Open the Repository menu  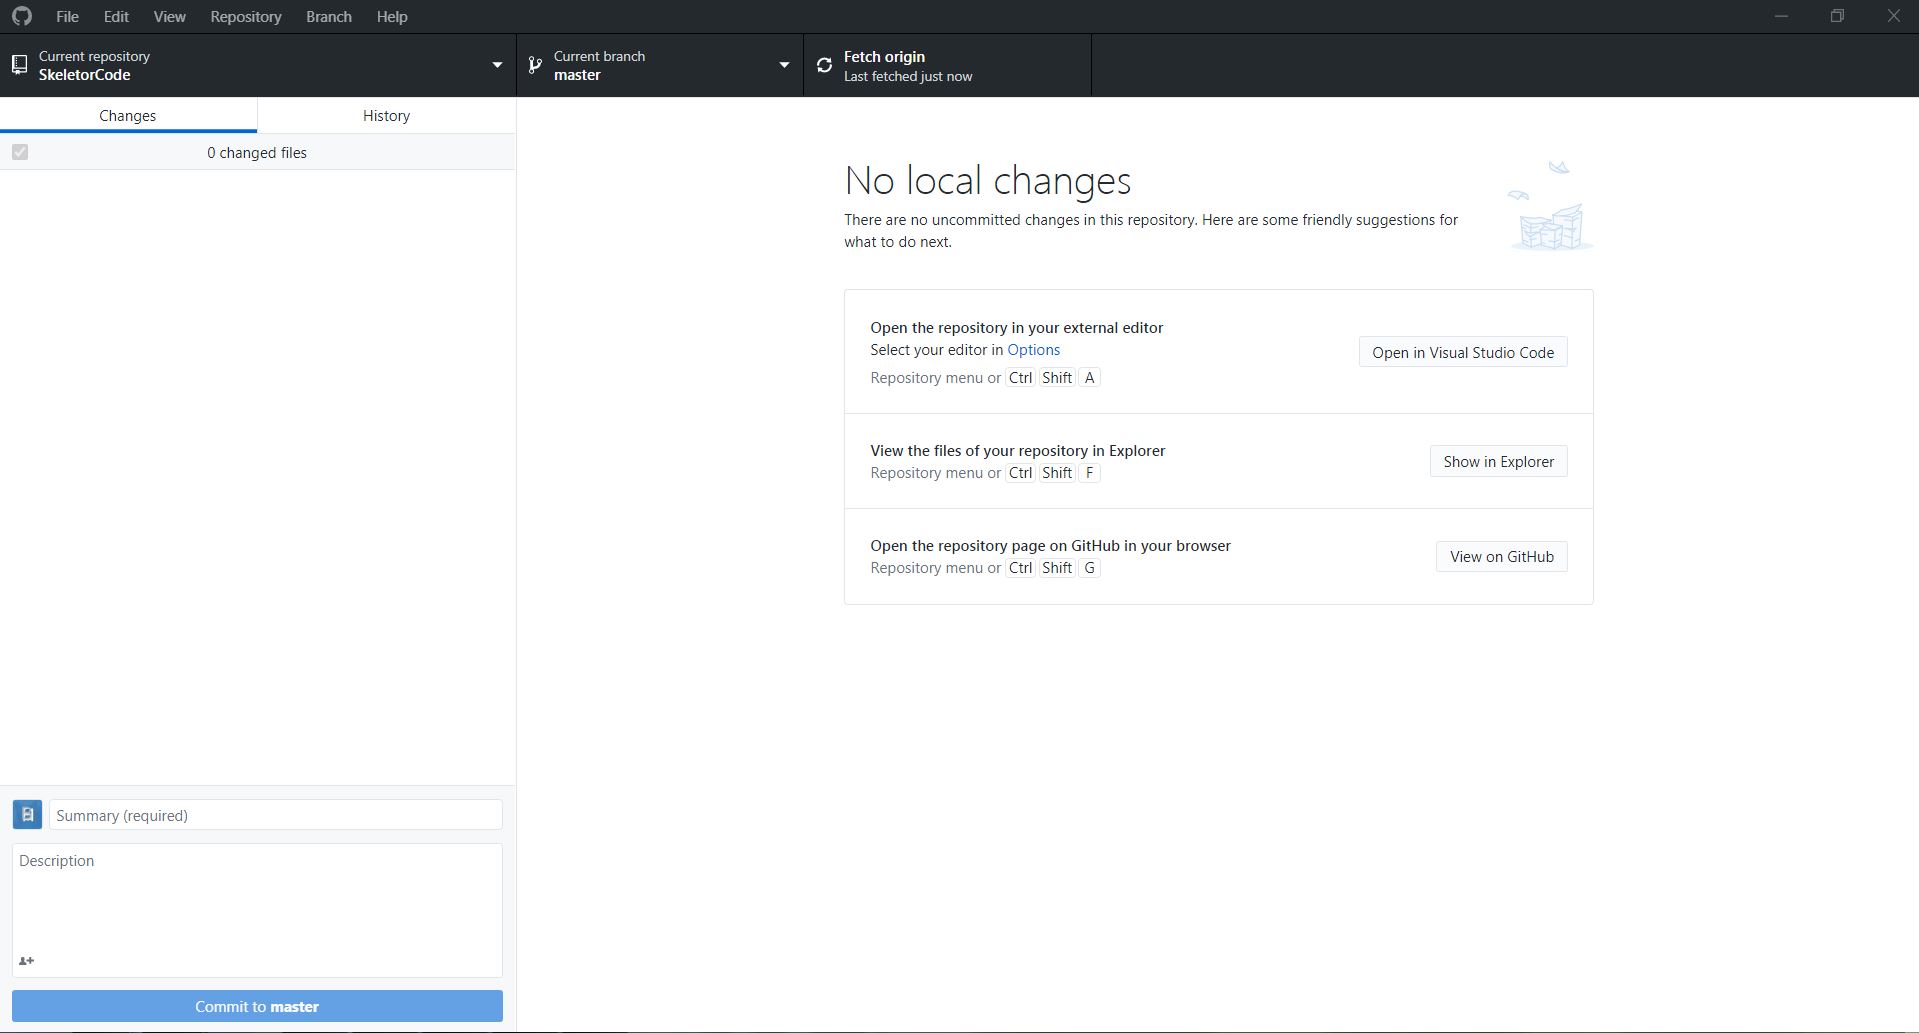245,16
